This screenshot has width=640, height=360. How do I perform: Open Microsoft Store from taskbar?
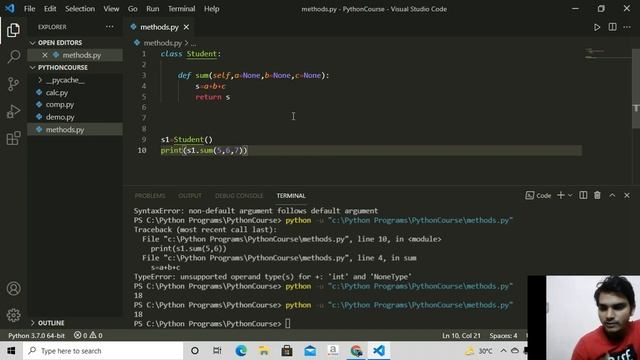coord(287,351)
